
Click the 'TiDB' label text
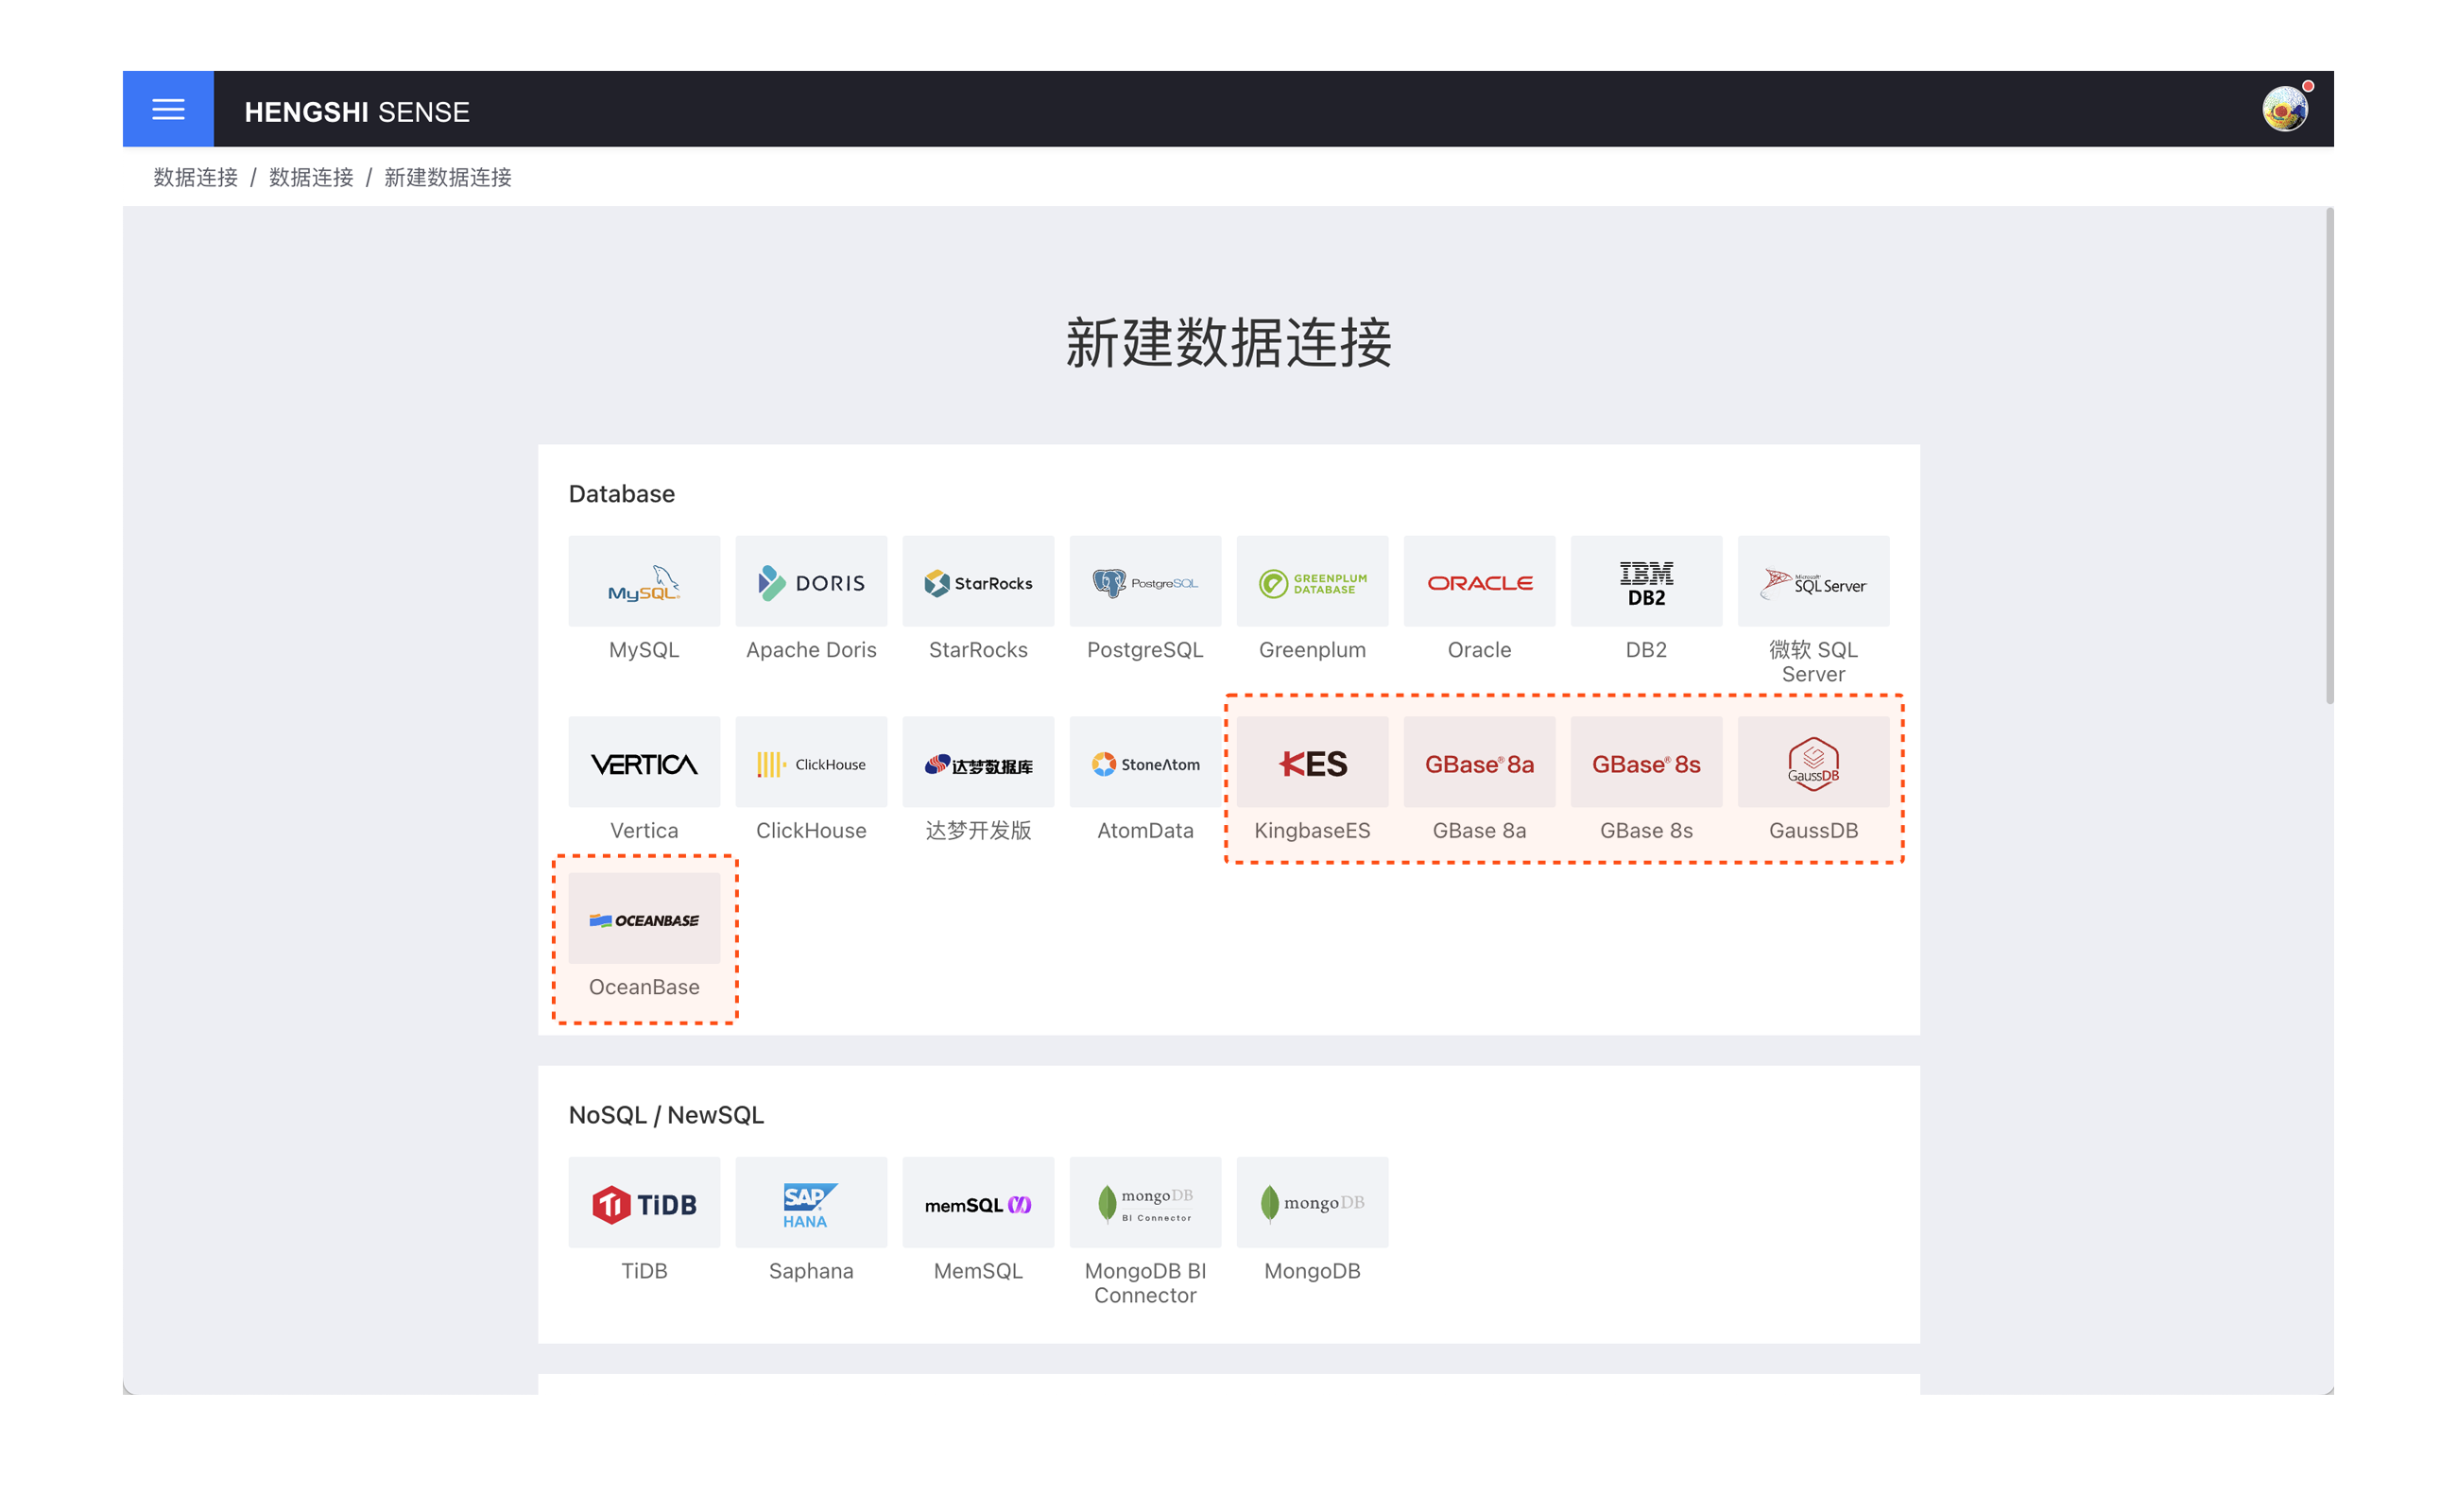[644, 1271]
